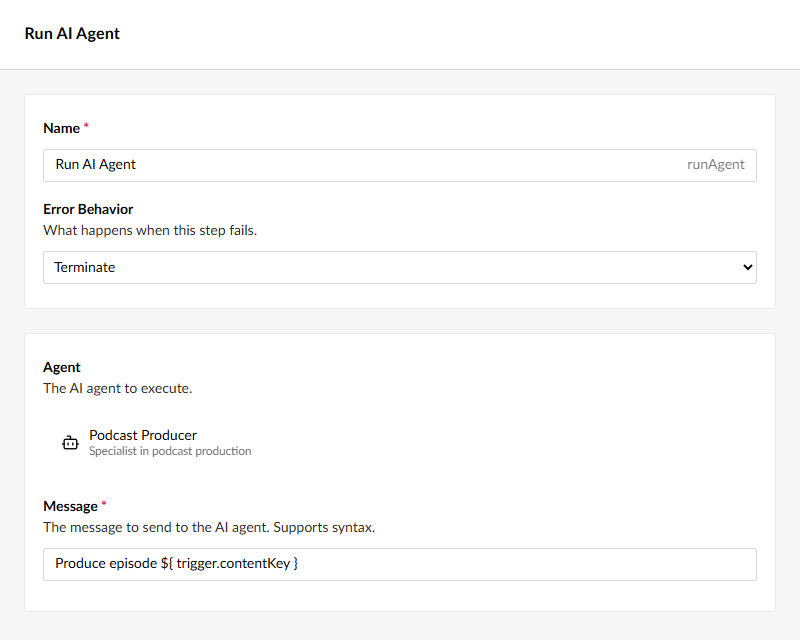800x640 pixels.
Task: Open the Error Behavior Terminate dropdown
Action: click(399, 267)
